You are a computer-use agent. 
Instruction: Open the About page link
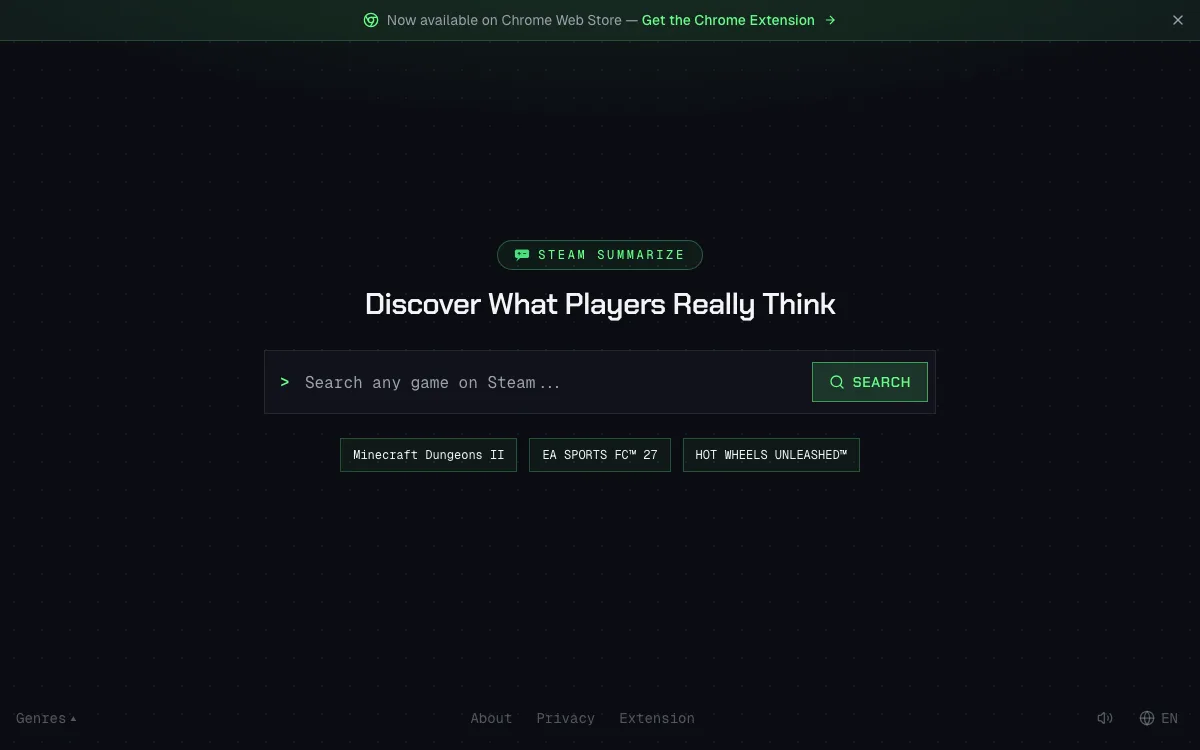(x=491, y=718)
